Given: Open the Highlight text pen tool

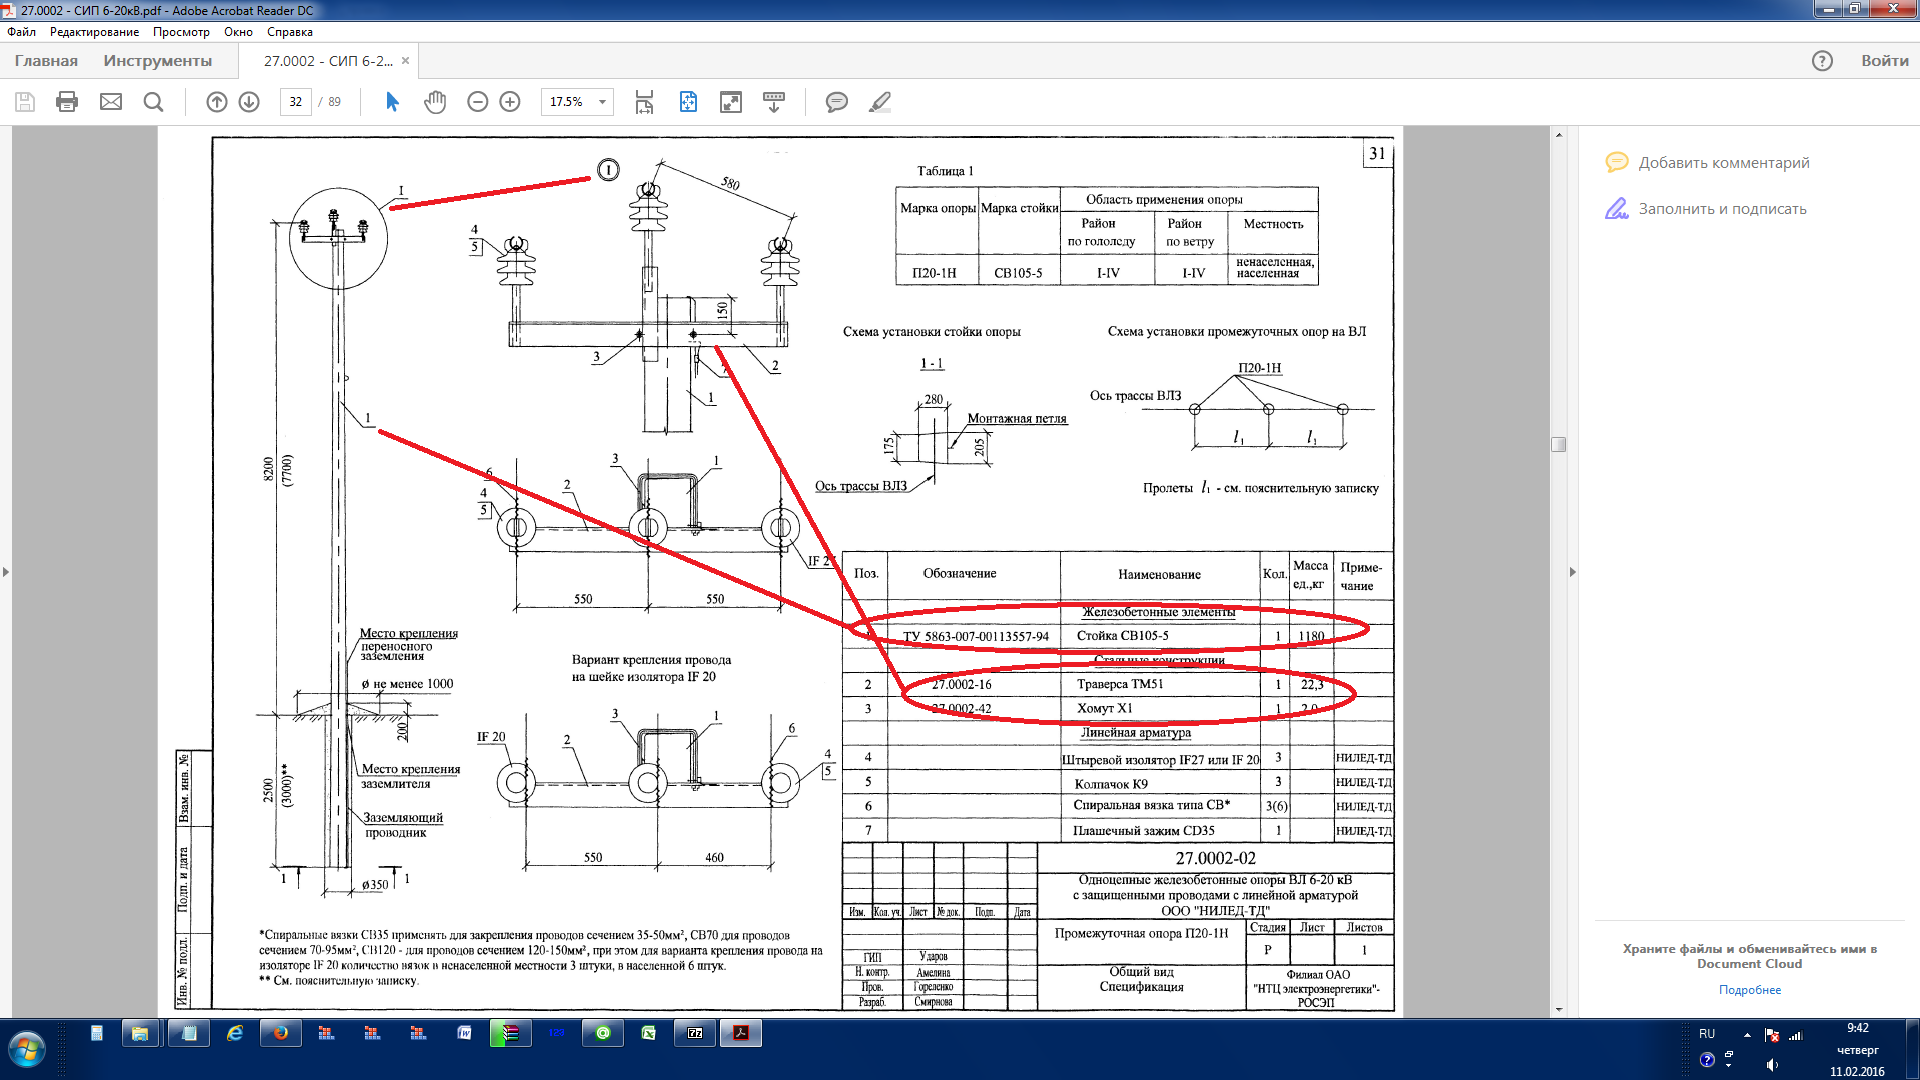Looking at the screenshot, I should [880, 102].
